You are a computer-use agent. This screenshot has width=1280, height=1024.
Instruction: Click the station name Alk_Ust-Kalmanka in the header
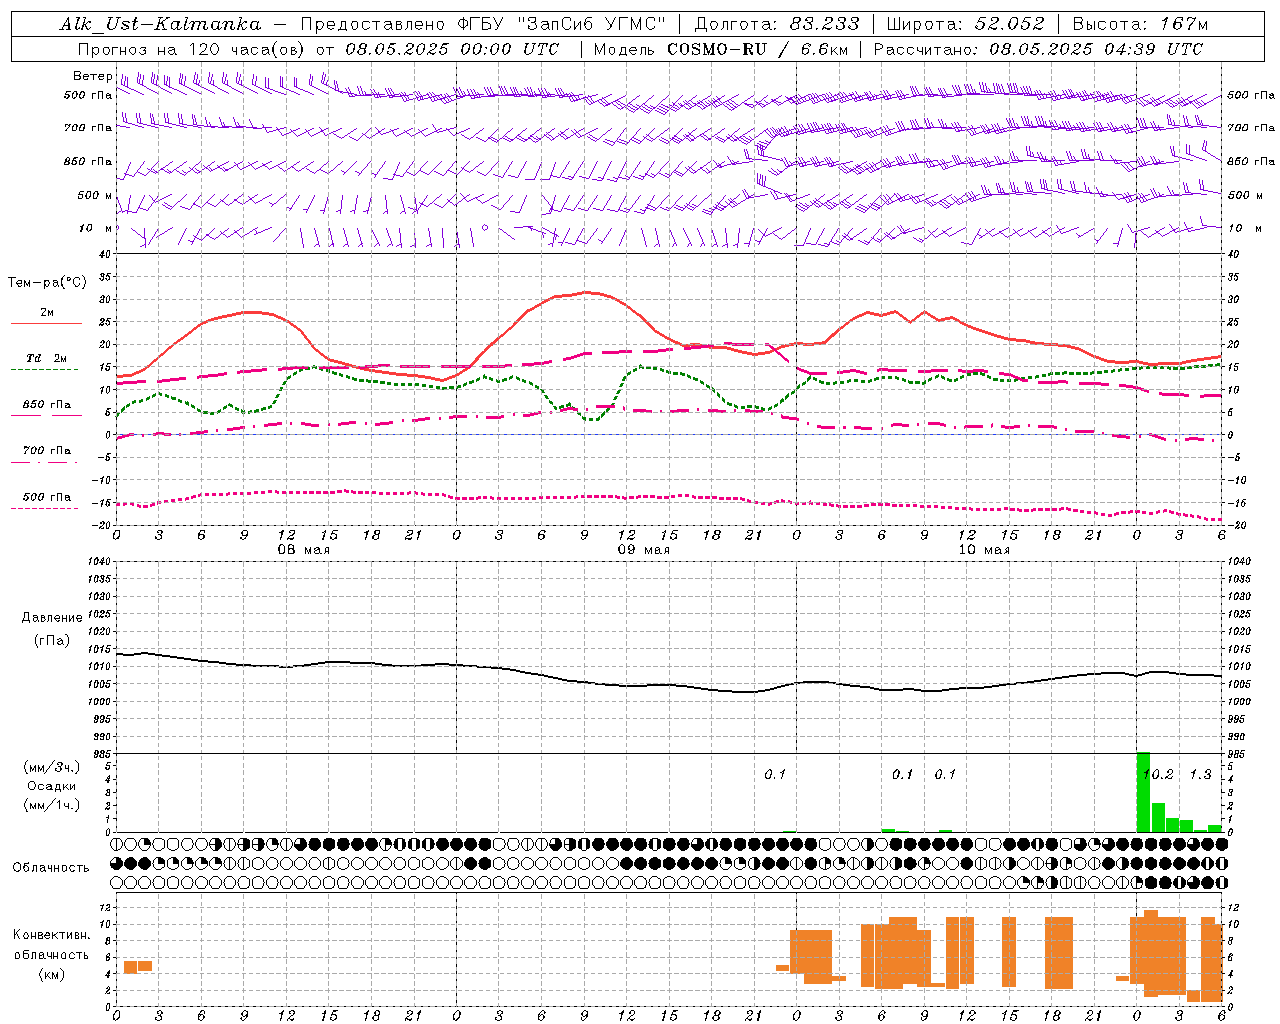coord(160,24)
